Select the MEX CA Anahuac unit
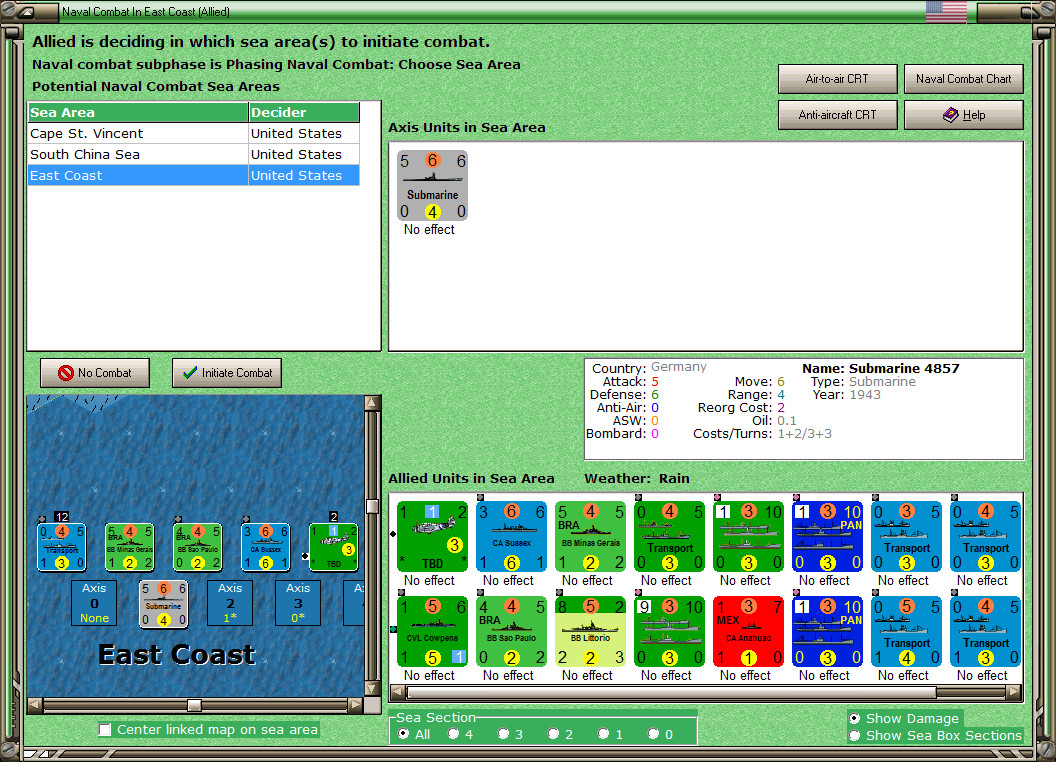 (x=748, y=631)
